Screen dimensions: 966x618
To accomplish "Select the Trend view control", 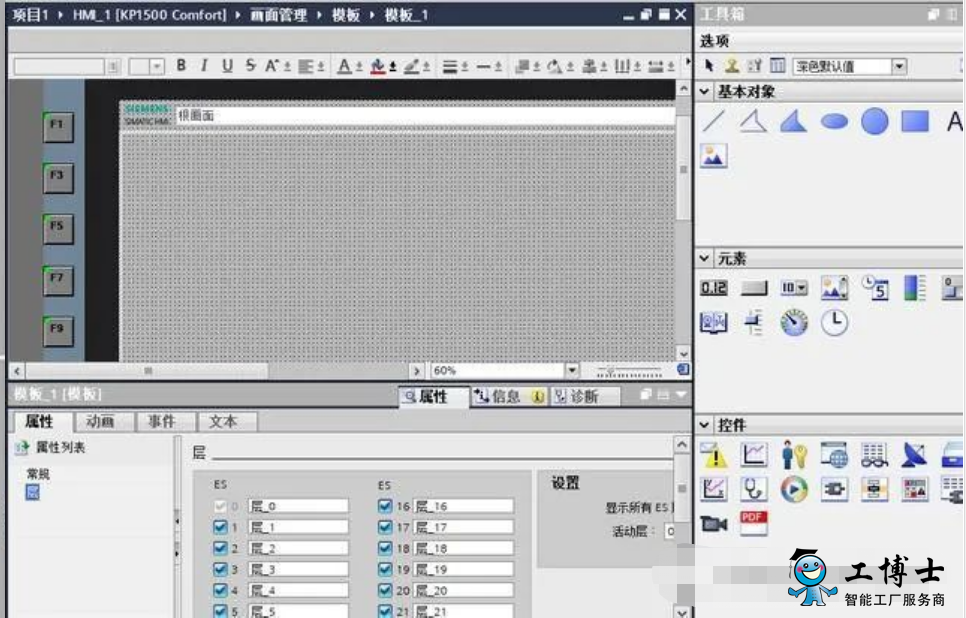I will (x=753, y=455).
